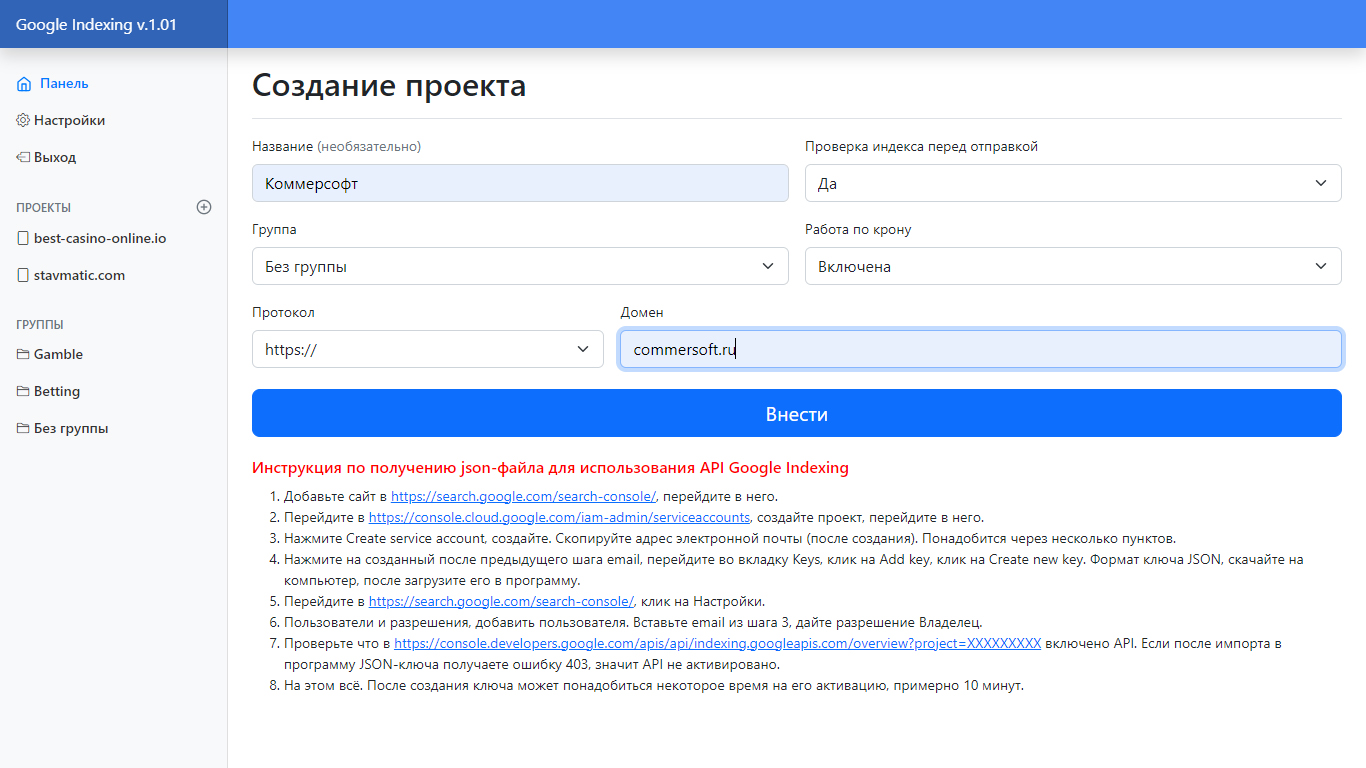Screen dimensions: 1366x768
Task: Expand the Группа dropdown
Action: click(520, 266)
